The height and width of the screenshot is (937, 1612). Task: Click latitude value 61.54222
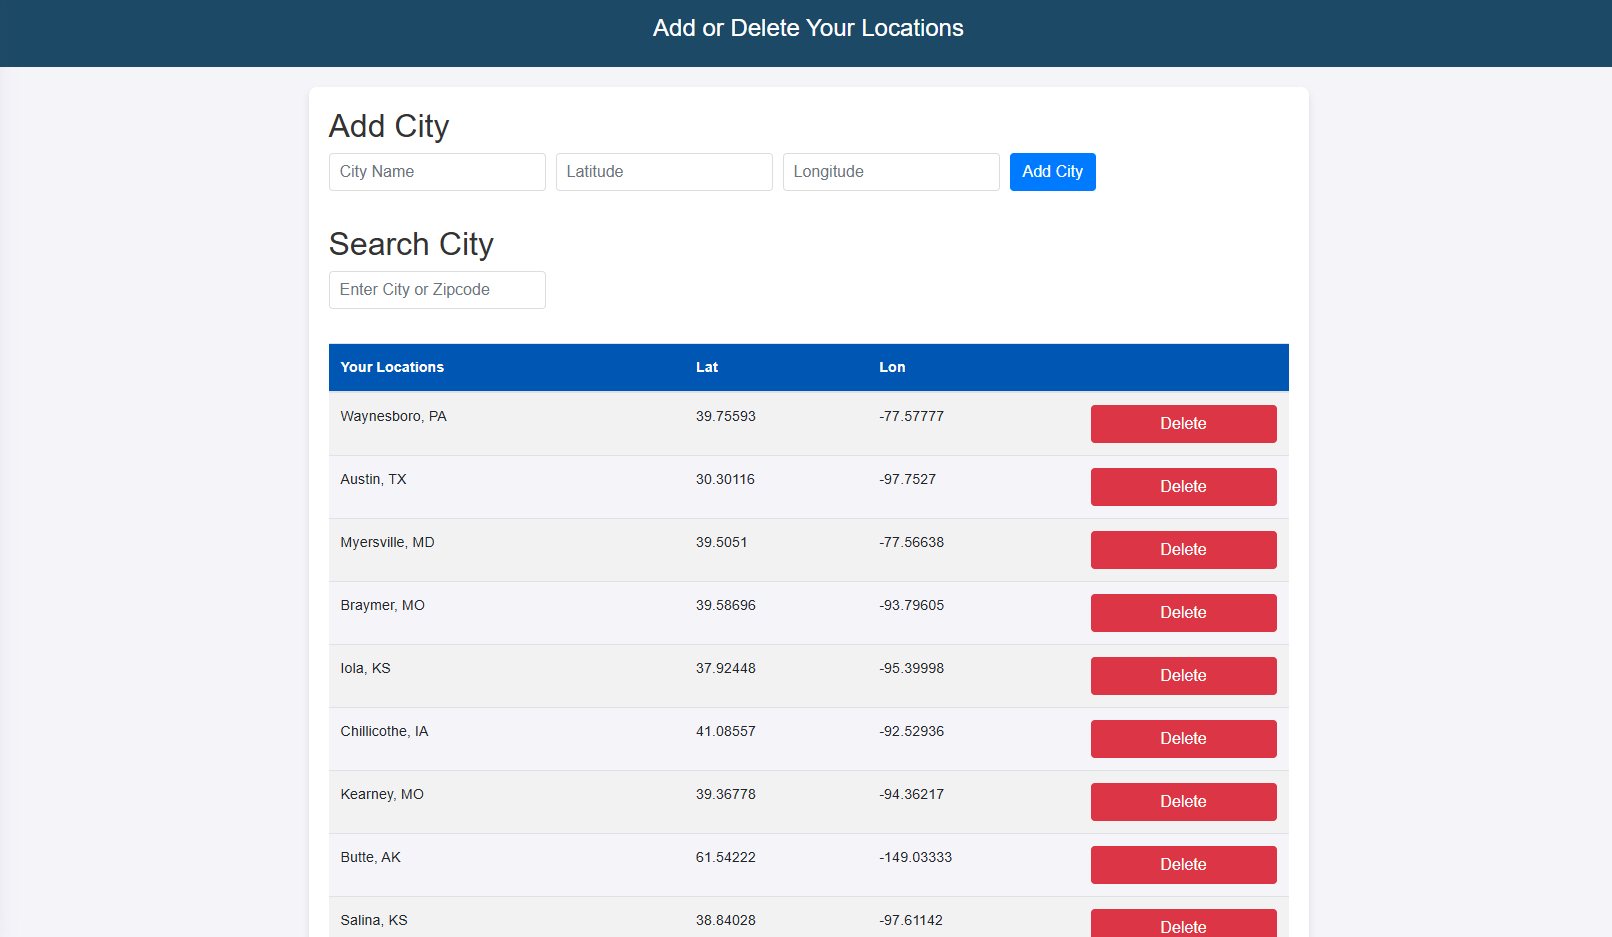(726, 857)
